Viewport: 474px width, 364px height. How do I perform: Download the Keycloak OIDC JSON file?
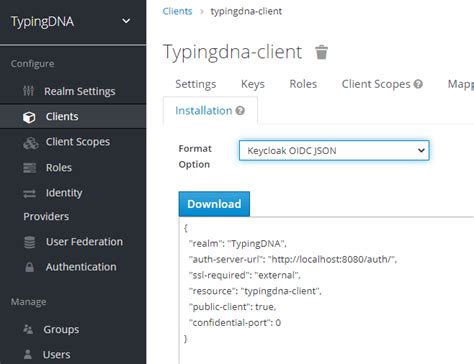214,204
